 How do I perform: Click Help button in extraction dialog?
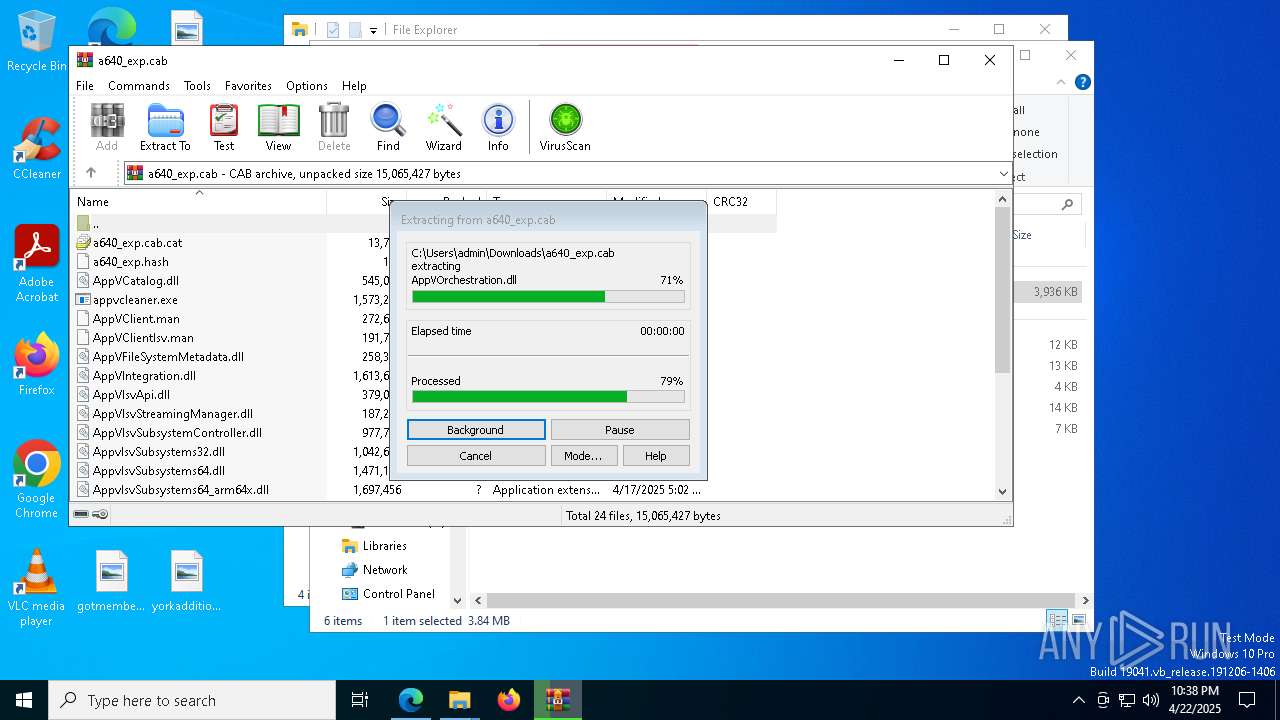click(656, 456)
